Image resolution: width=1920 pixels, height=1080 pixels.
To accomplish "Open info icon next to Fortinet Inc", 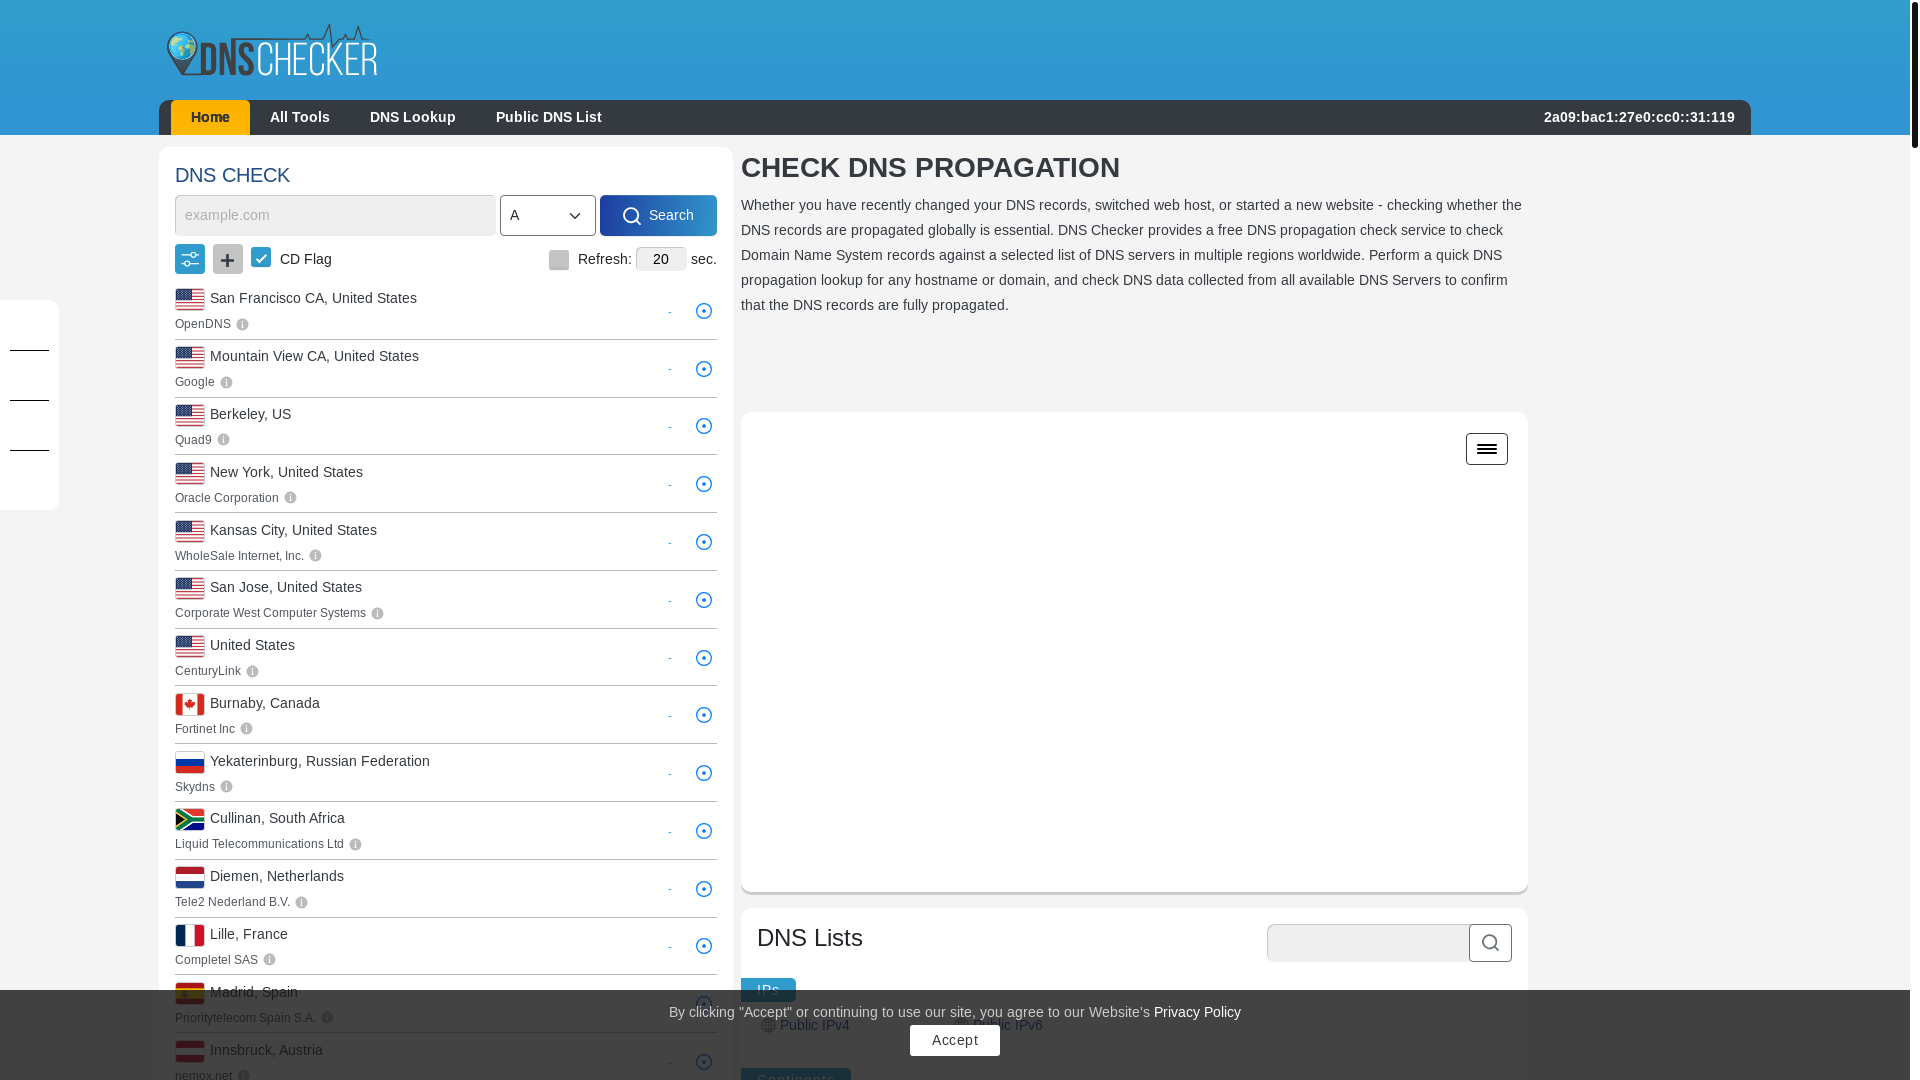I will 246,729.
